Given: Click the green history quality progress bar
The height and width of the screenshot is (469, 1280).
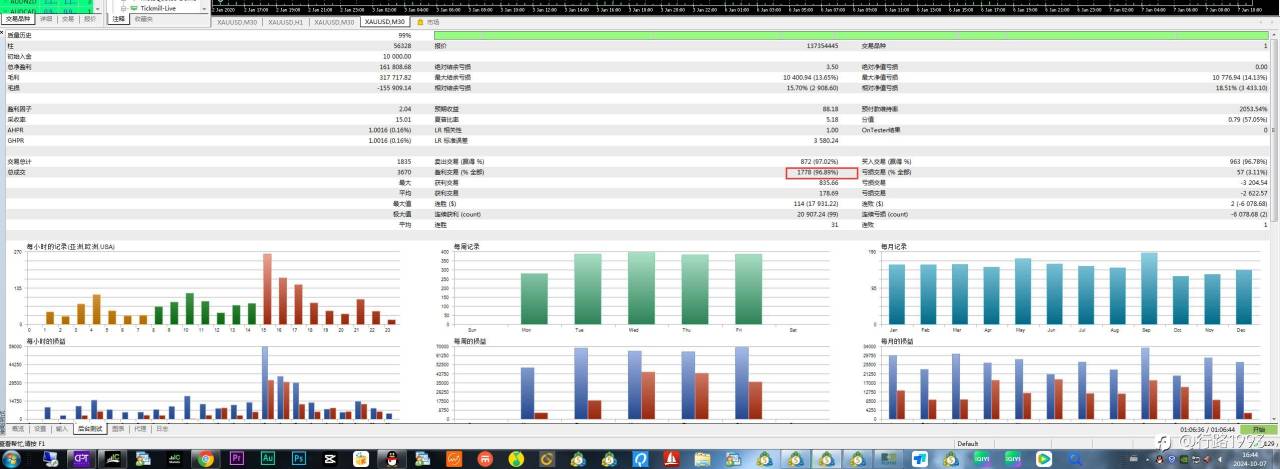Looking at the screenshot, I should pyautogui.click(x=853, y=35).
